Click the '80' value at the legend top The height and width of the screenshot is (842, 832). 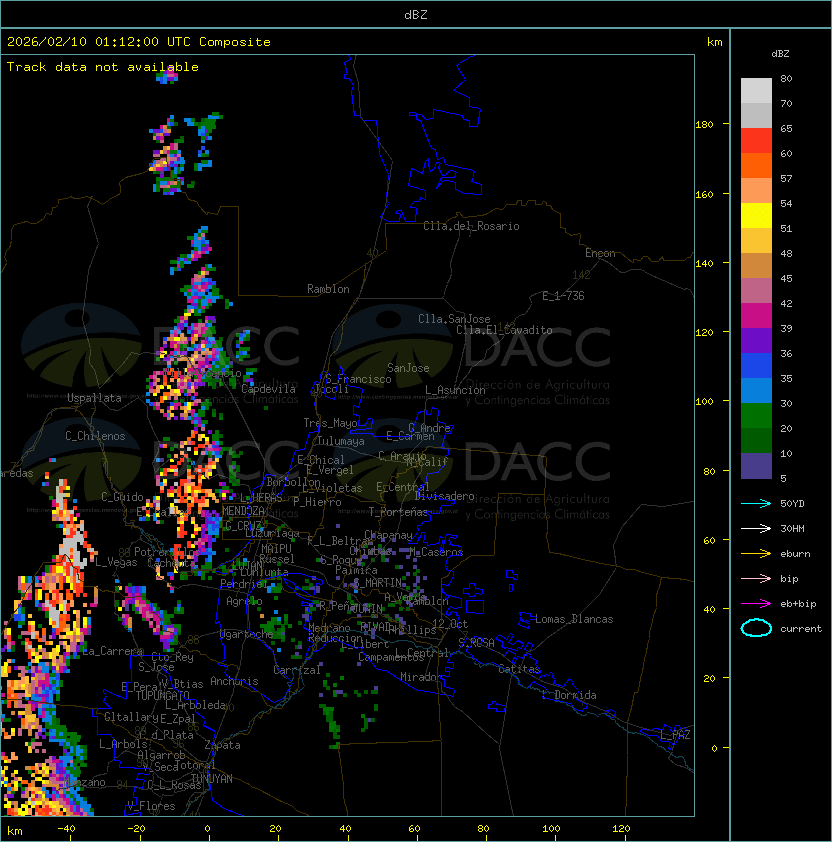[x=786, y=78]
